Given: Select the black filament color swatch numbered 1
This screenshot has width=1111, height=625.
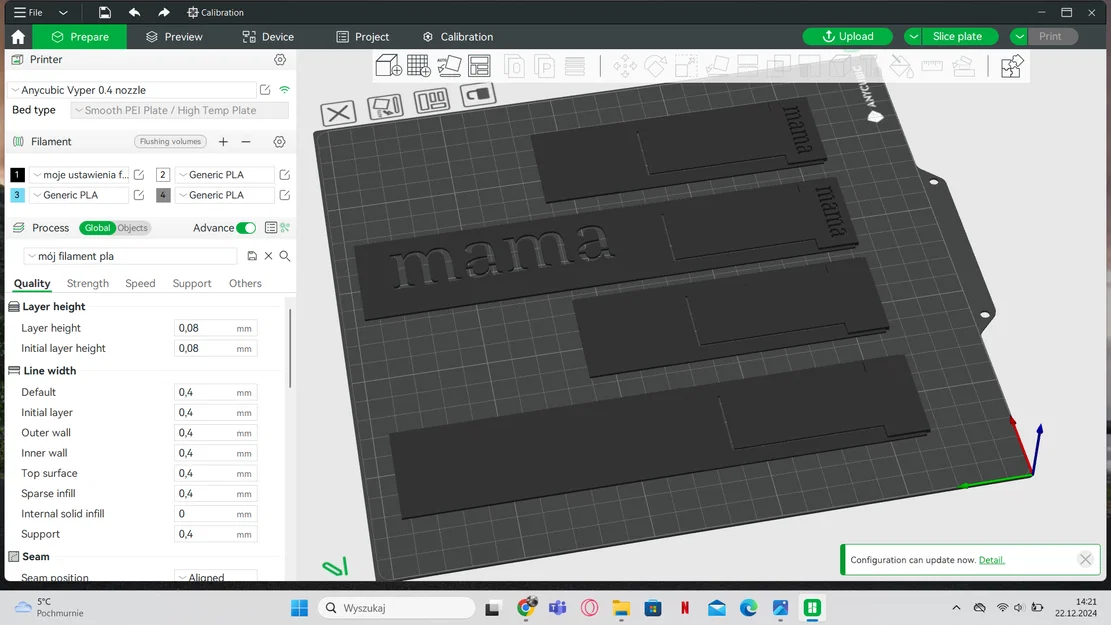Looking at the screenshot, I should 16,174.
